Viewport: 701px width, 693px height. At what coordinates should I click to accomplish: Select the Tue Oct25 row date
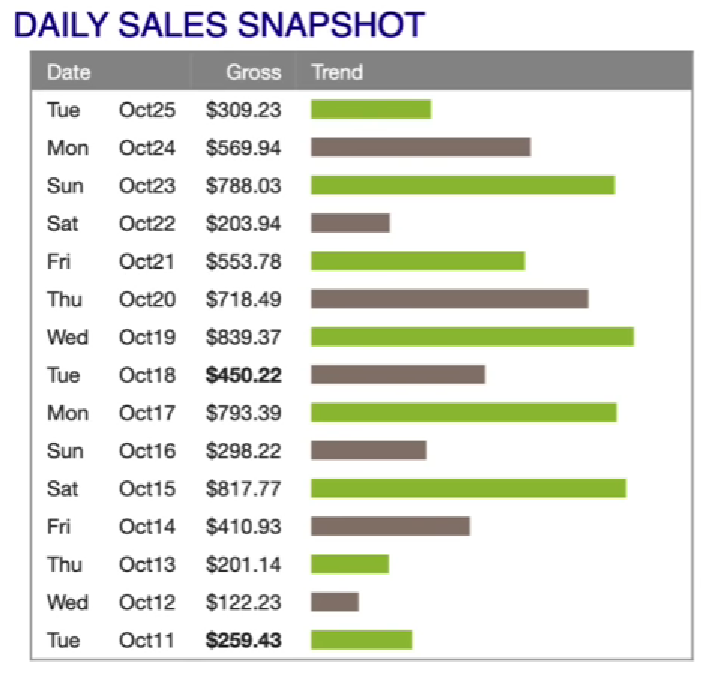click(110, 110)
